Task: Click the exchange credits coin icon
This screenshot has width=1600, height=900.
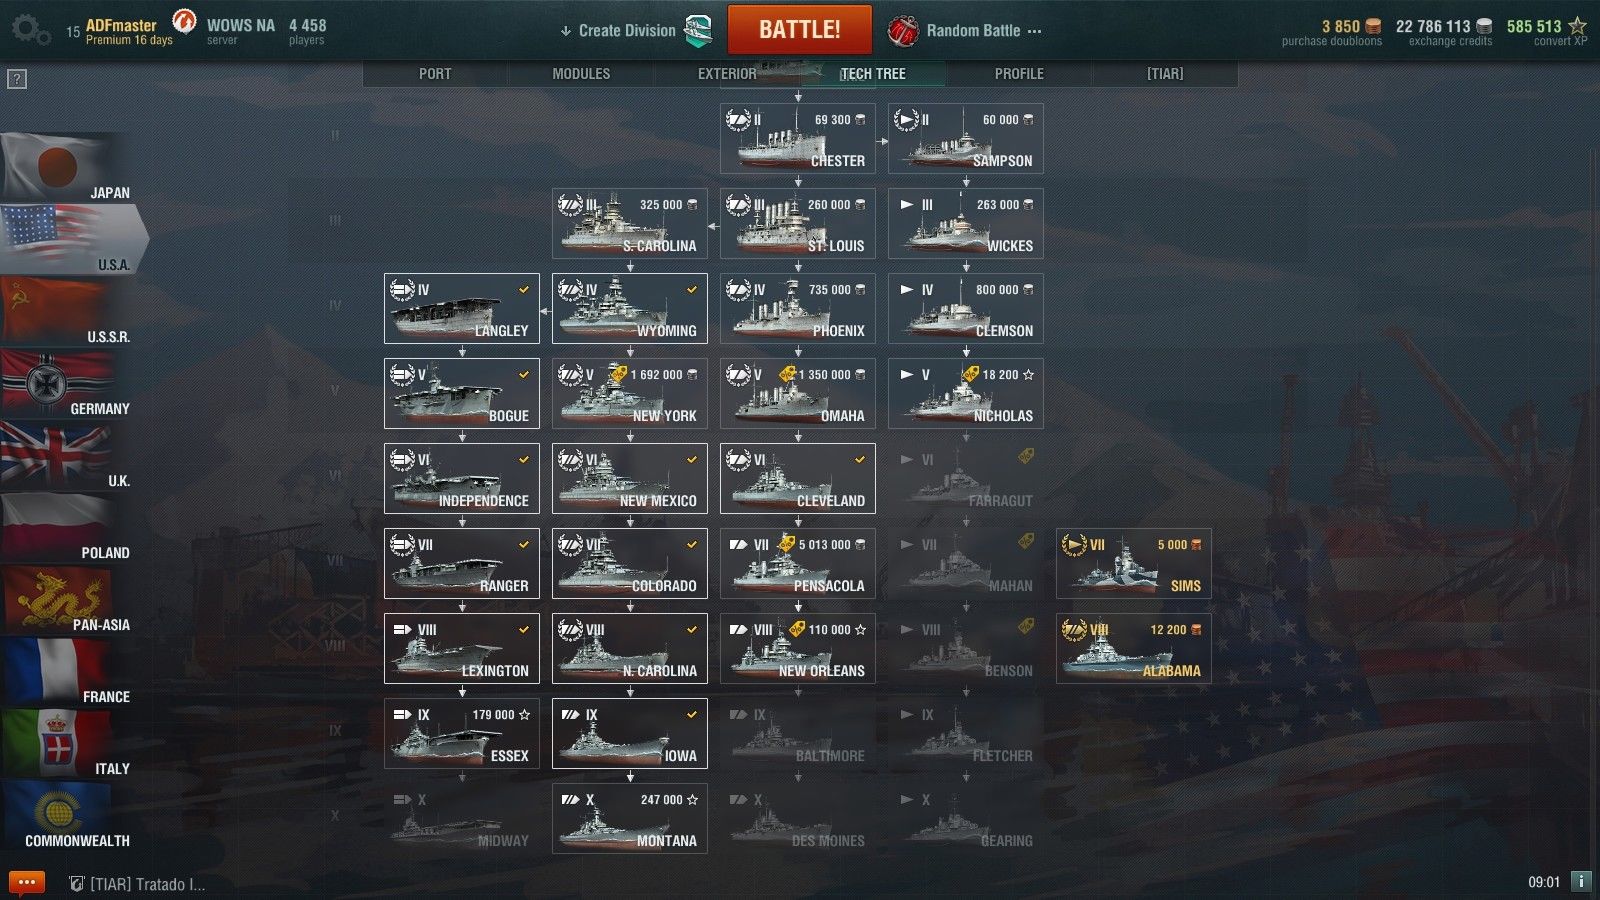Action: (x=1485, y=26)
